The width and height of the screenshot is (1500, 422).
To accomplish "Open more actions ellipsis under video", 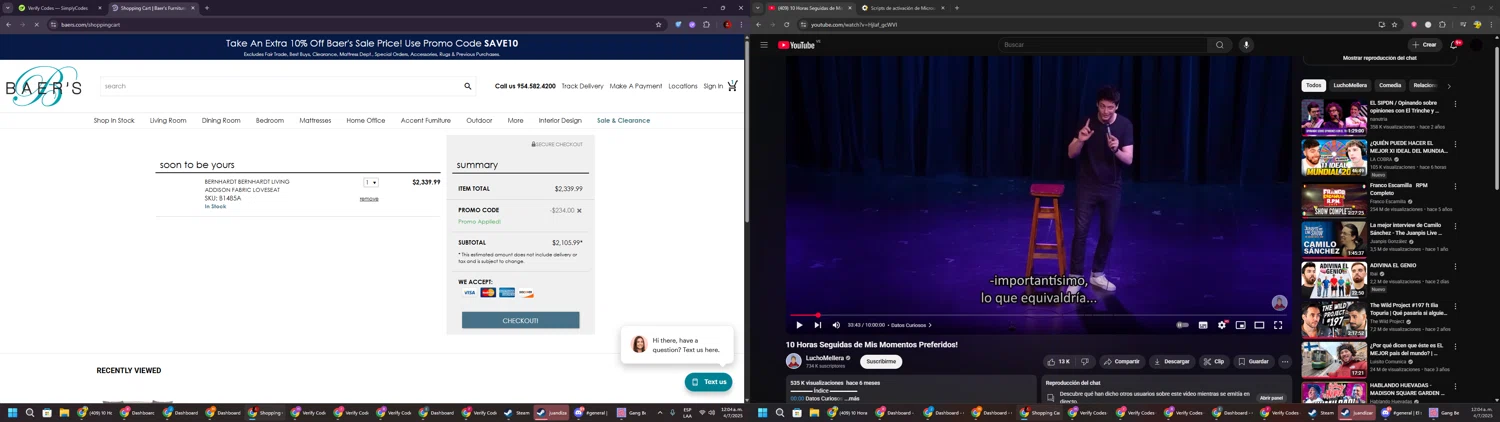I will pyautogui.click(x=1285, y=362).
